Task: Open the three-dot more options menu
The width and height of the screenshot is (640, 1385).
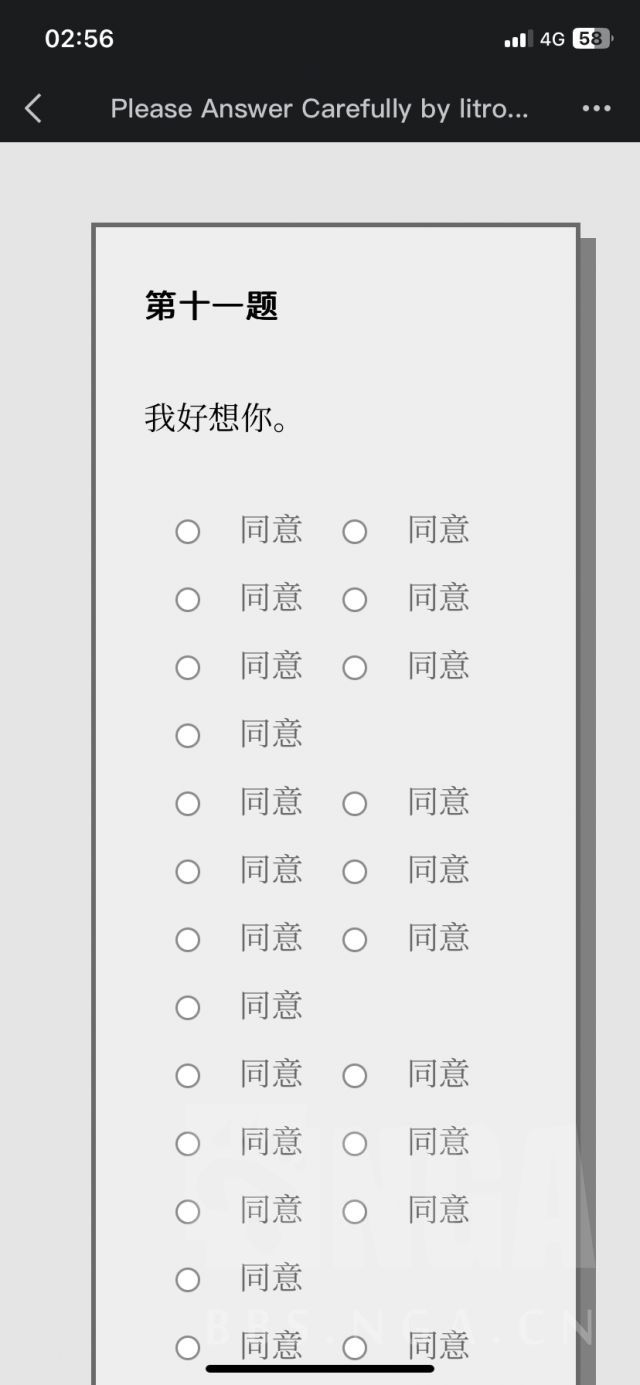Action: point(596,108)
